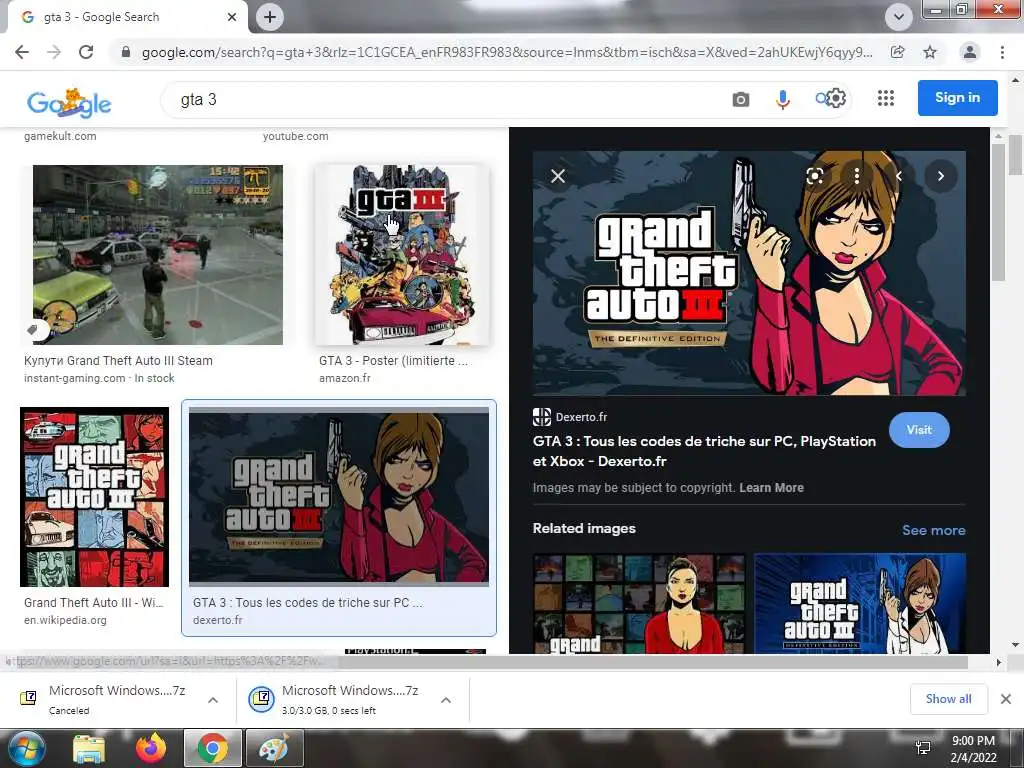The image size is (1024, 768).
Task: Click the network icon in system tray
Action: [923, 748]
